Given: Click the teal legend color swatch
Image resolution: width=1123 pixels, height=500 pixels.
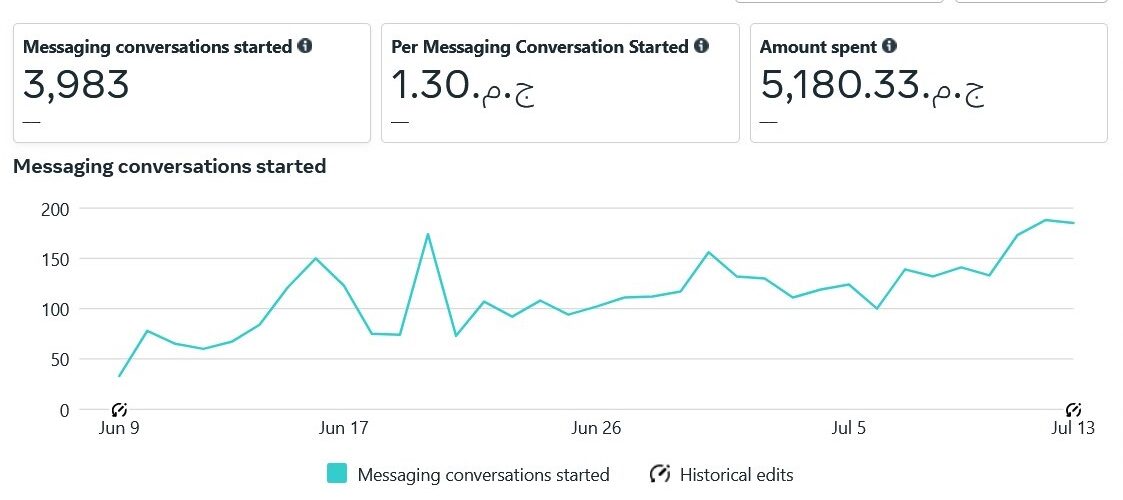Looking at the screenshot, I should (x=337, y=474).
